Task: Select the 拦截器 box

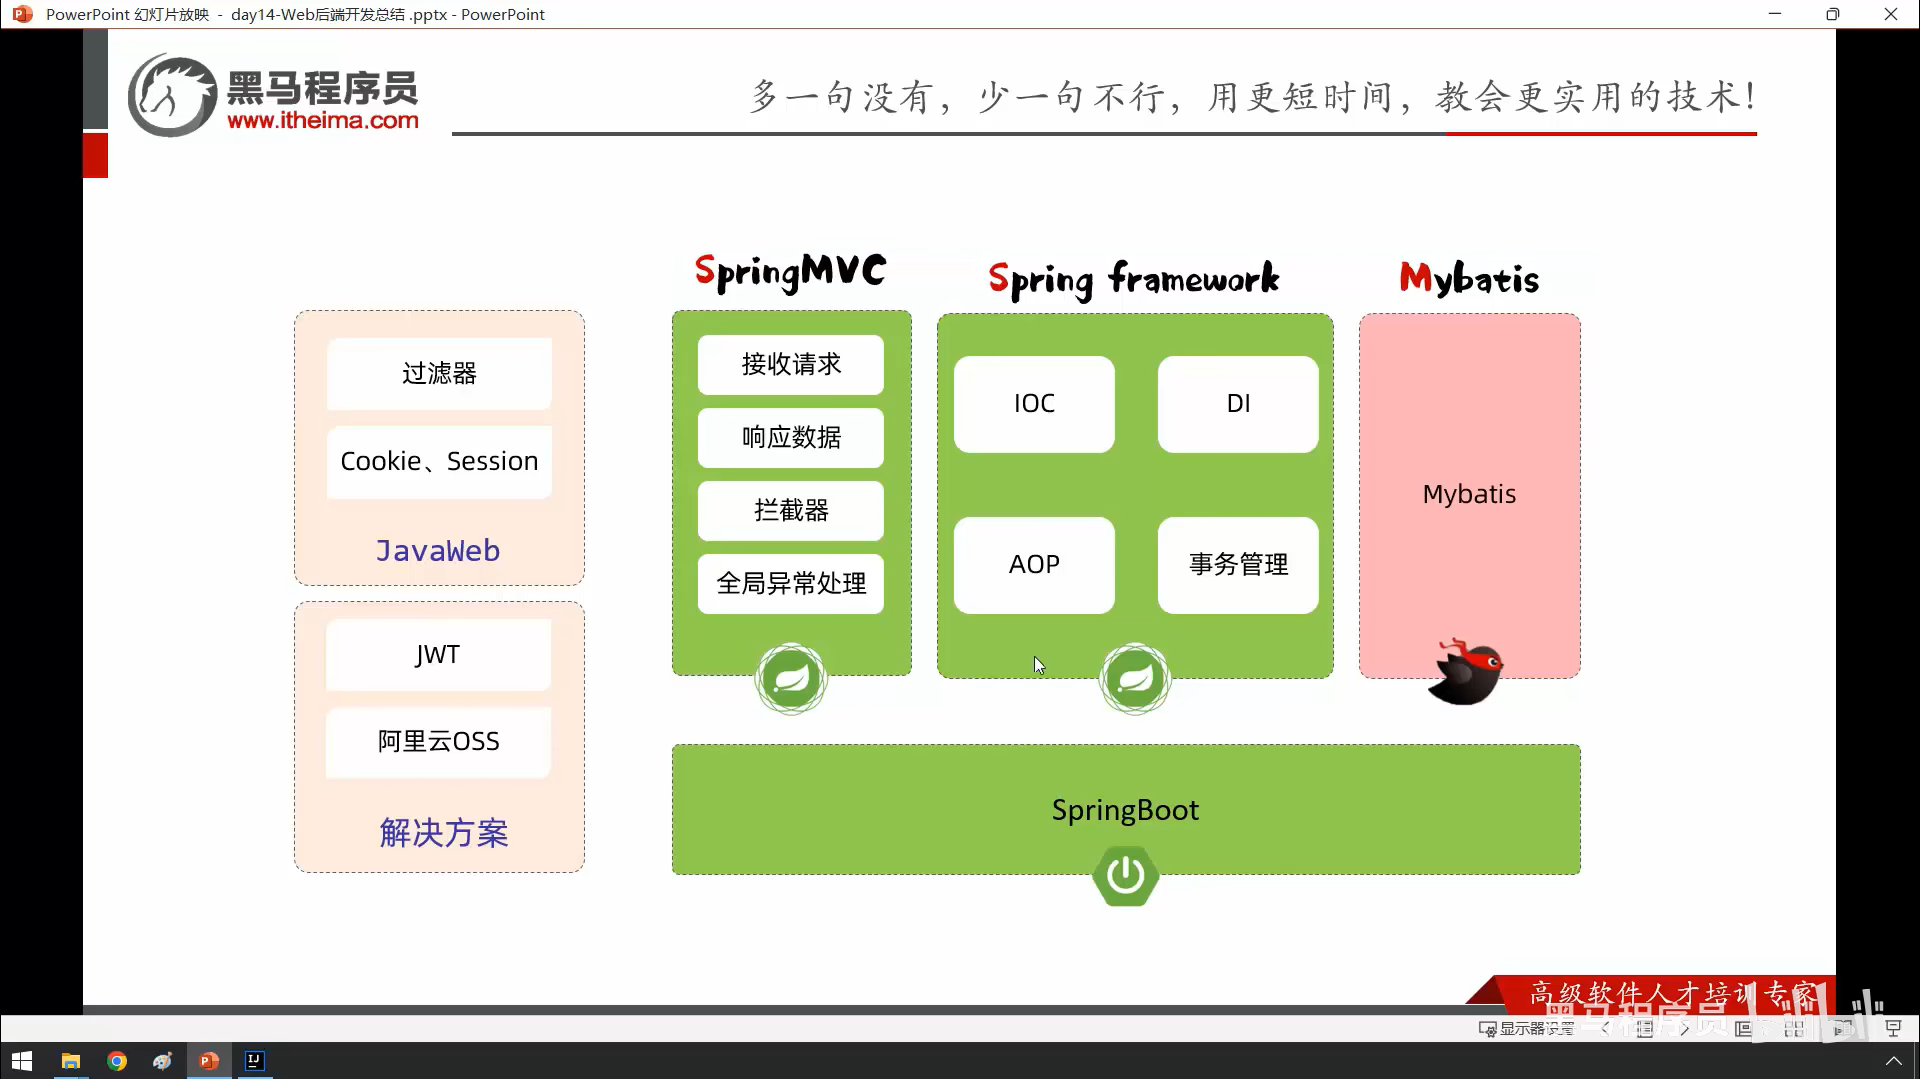Action: (x=791, y=510)
